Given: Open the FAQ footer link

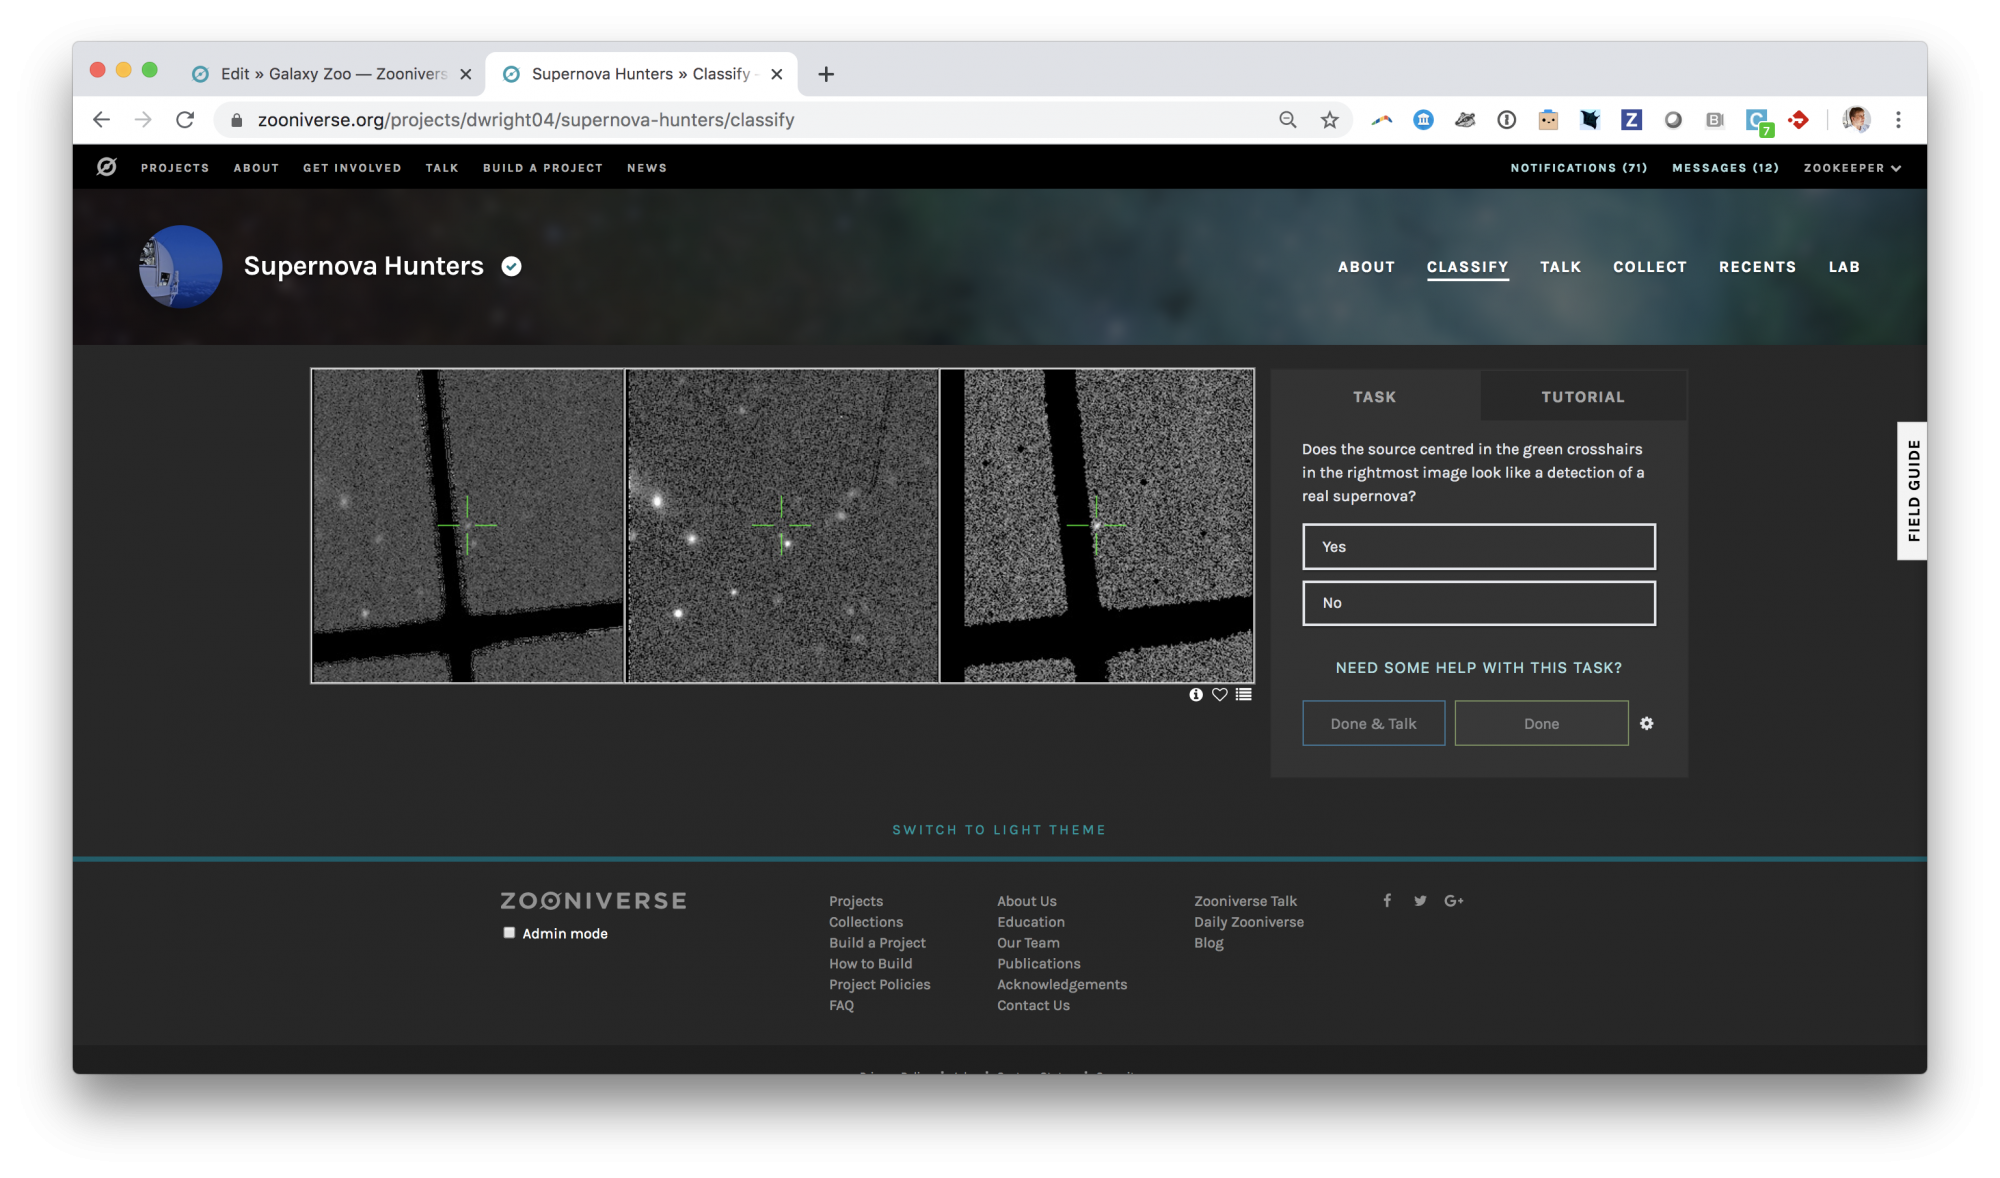Looking at the screenshot, I should click(841, 1005).
